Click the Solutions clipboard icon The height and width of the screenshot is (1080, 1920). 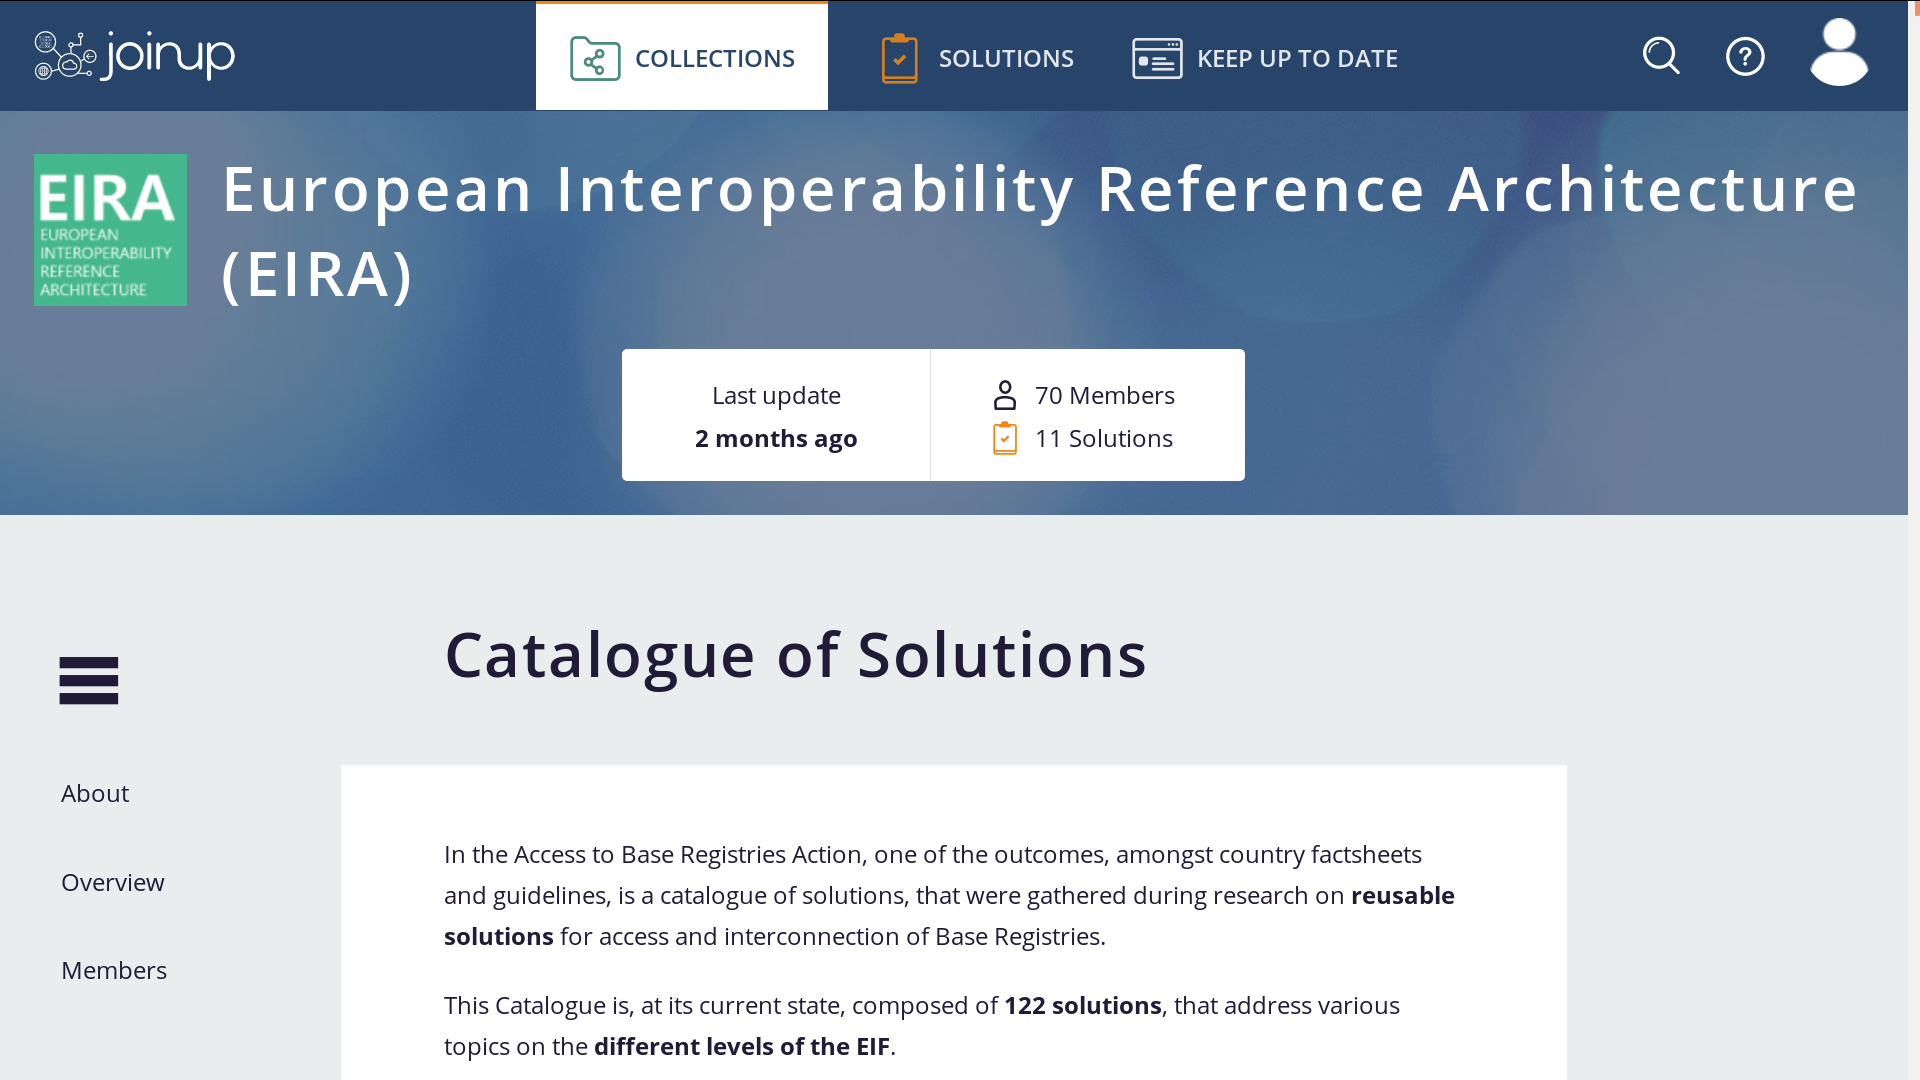point(899,57)
